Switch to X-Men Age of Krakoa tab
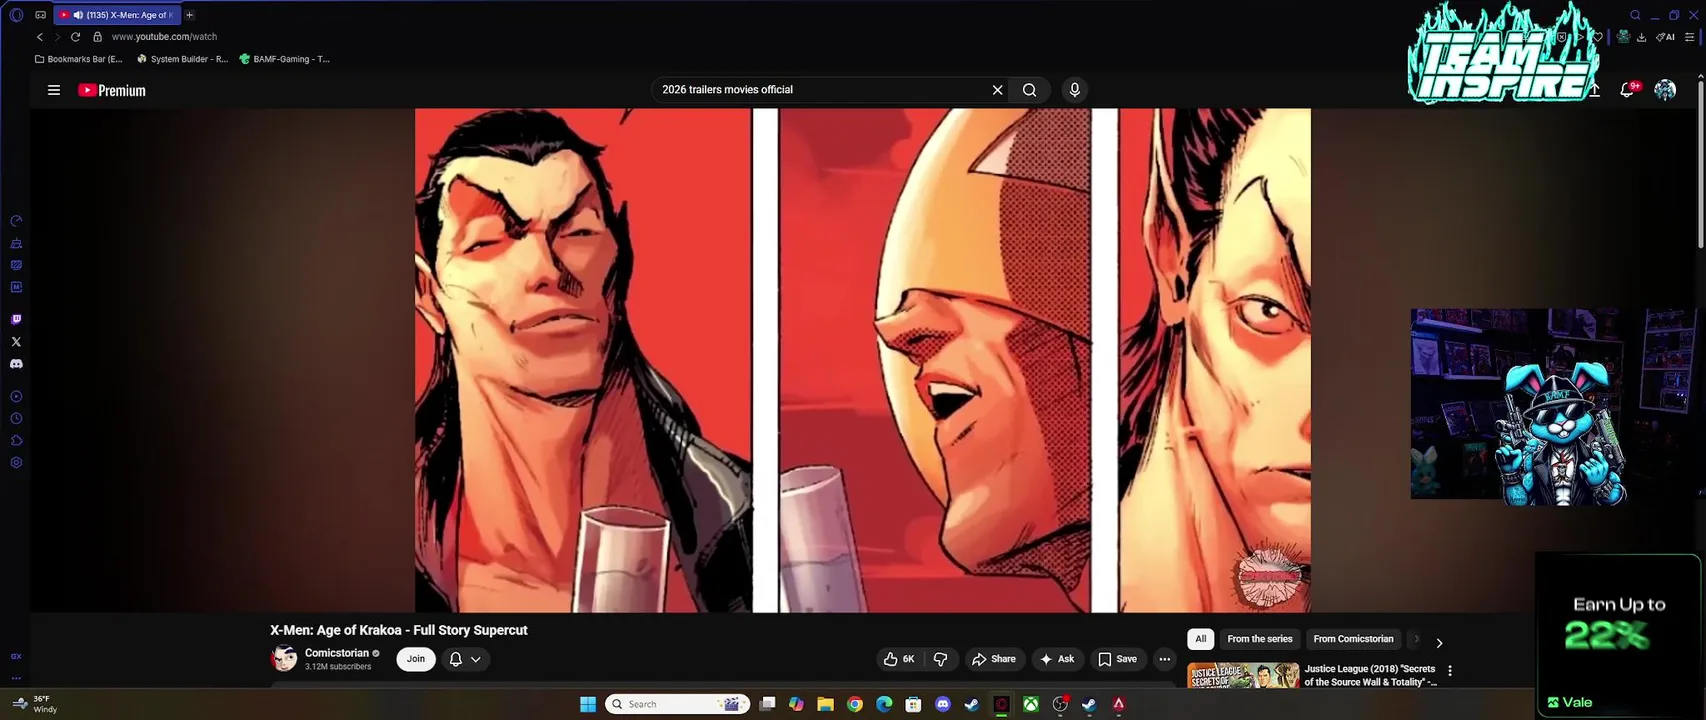This screenshot has height=720, width=1706. click(x=116, y=15)
